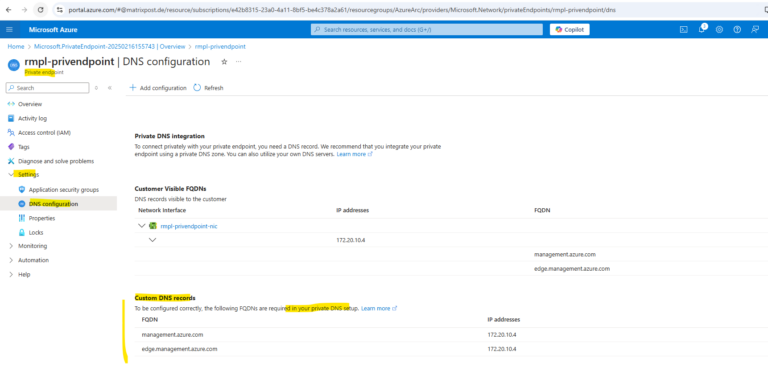Open Diagnose and solve problems
The width and height of the screenshot is (768, 367).
56,161
